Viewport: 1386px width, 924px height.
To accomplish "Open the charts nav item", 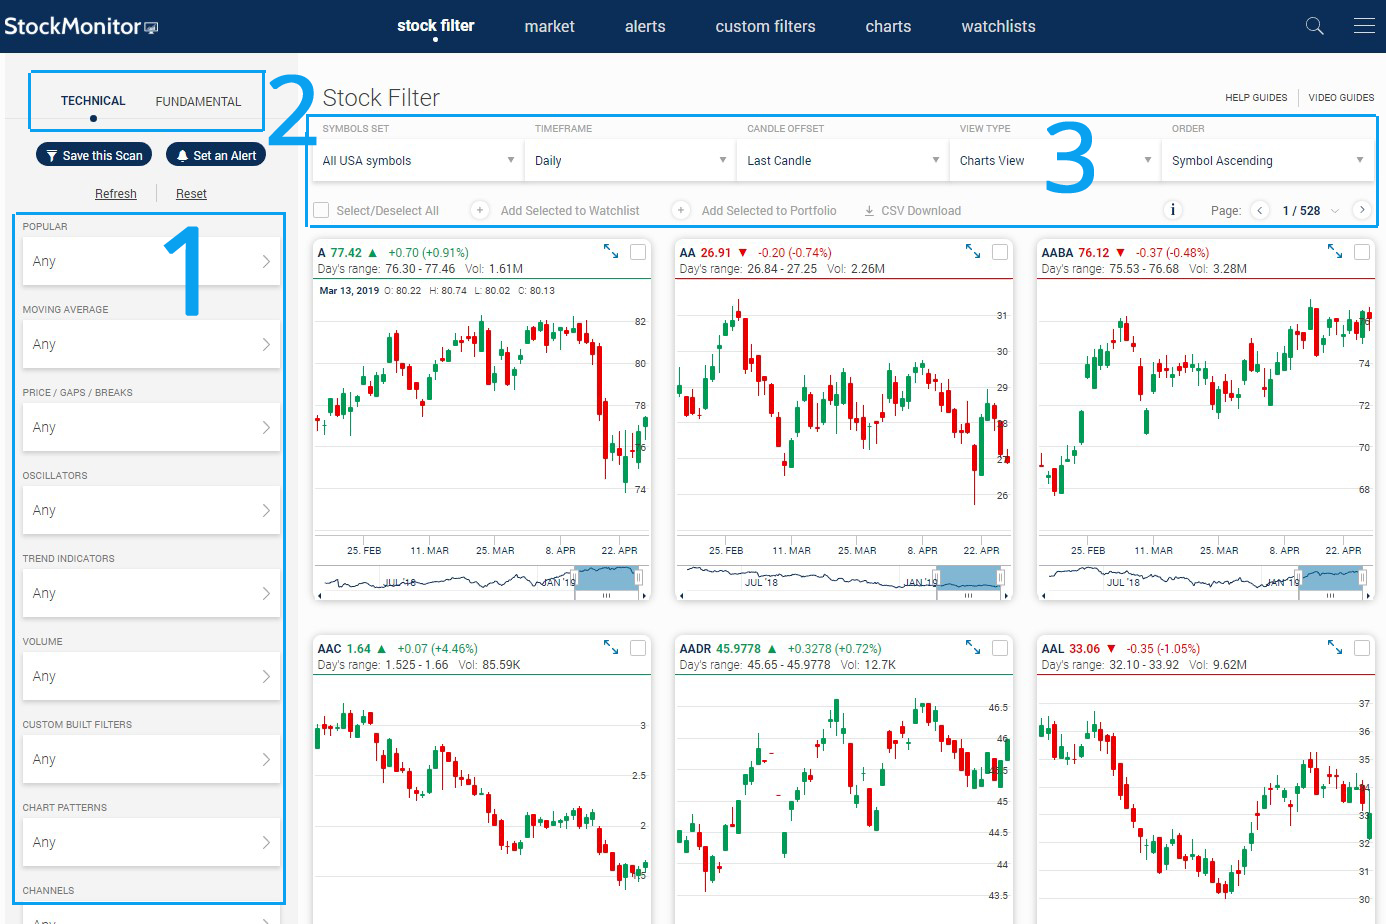I will (888, 26).
